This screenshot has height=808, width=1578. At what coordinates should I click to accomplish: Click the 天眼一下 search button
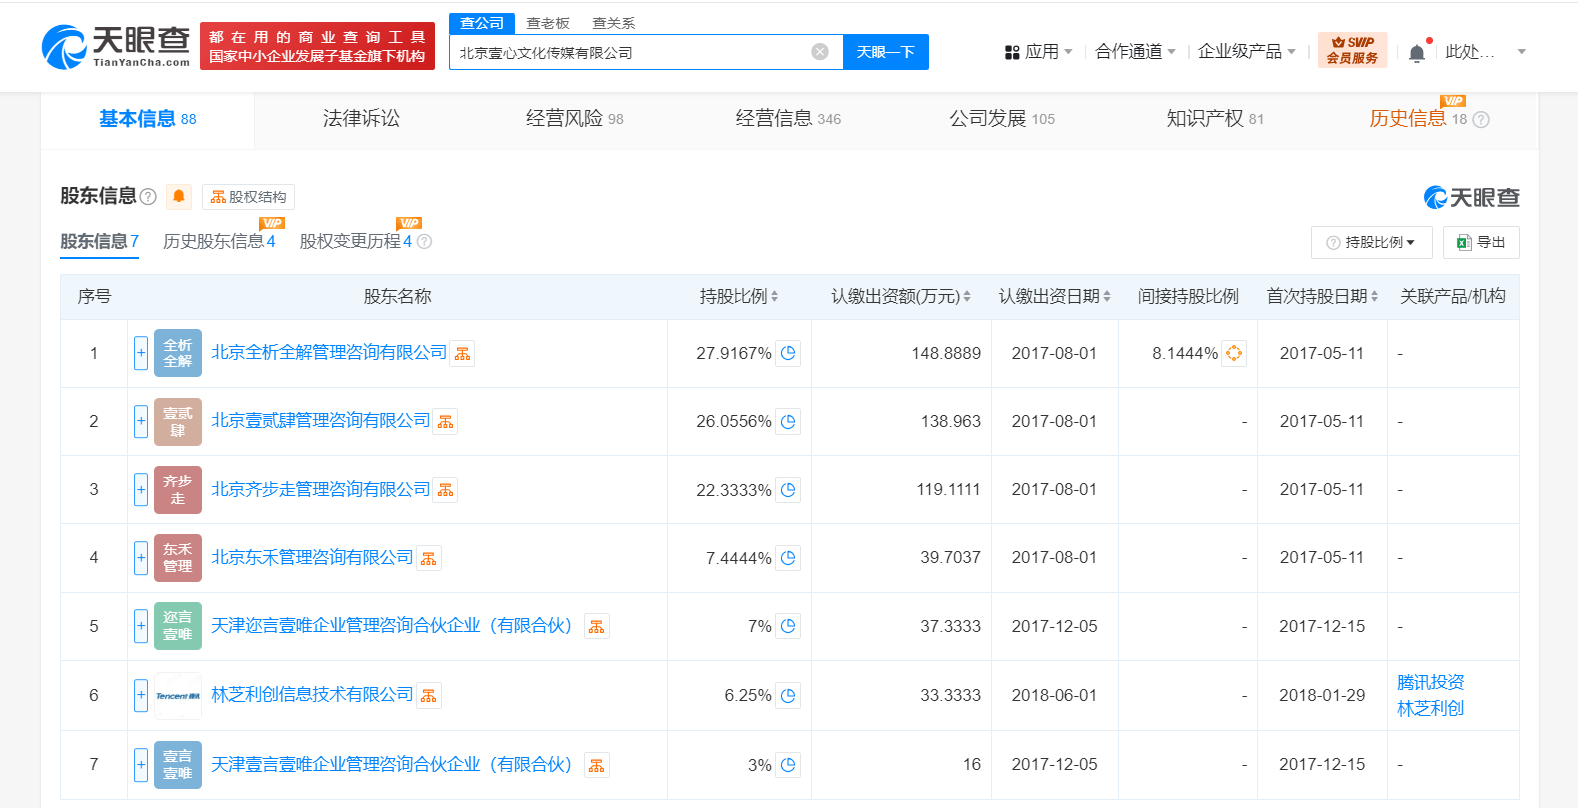click(886, 52)
